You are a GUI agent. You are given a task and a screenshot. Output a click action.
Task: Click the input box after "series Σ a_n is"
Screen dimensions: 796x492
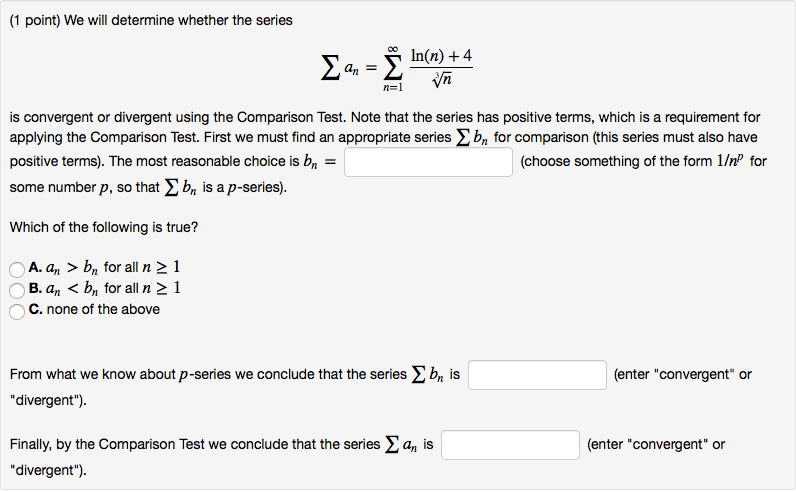click(510, 445)
